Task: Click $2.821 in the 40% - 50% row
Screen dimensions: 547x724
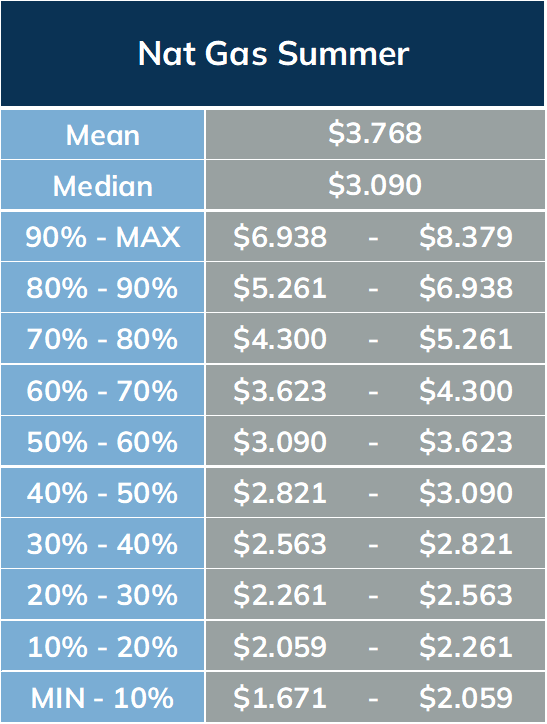Action: point(280,492)
